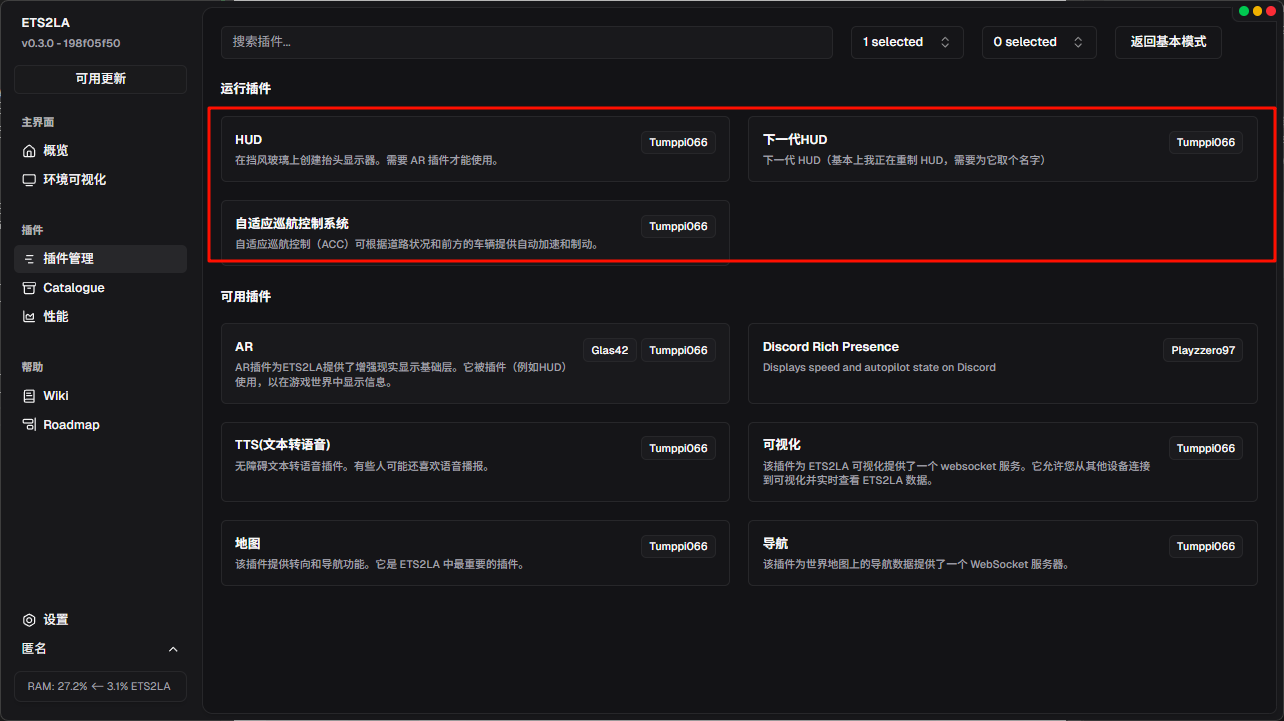Click the Roadmap icon in sidebar
Screen dimensions: 1284x721
pos(29,425)
